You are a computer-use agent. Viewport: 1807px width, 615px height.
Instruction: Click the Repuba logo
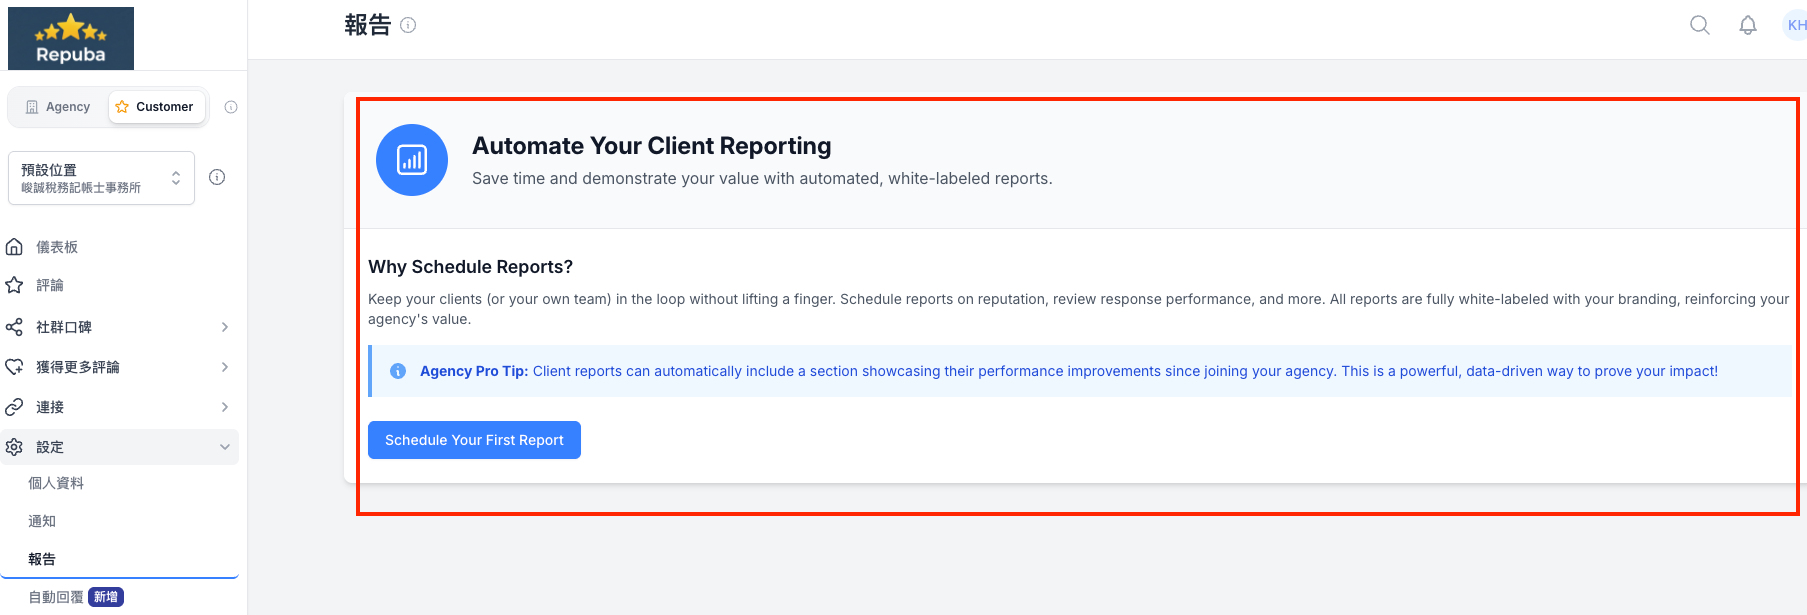pyautogui.click(x=71, y=38)
